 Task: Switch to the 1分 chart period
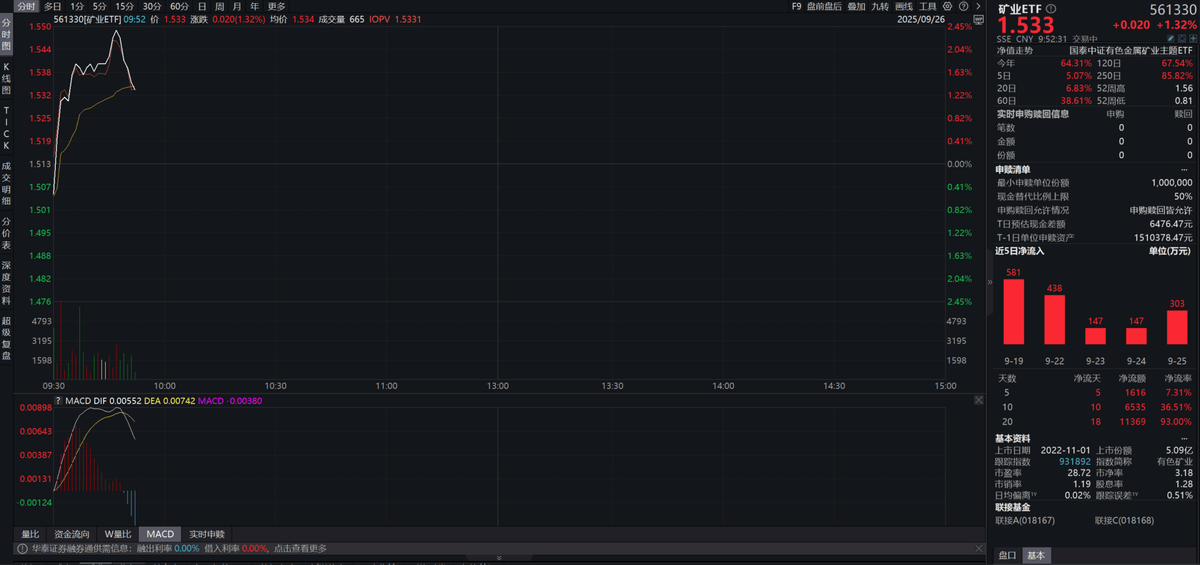[x=77, y=6]
